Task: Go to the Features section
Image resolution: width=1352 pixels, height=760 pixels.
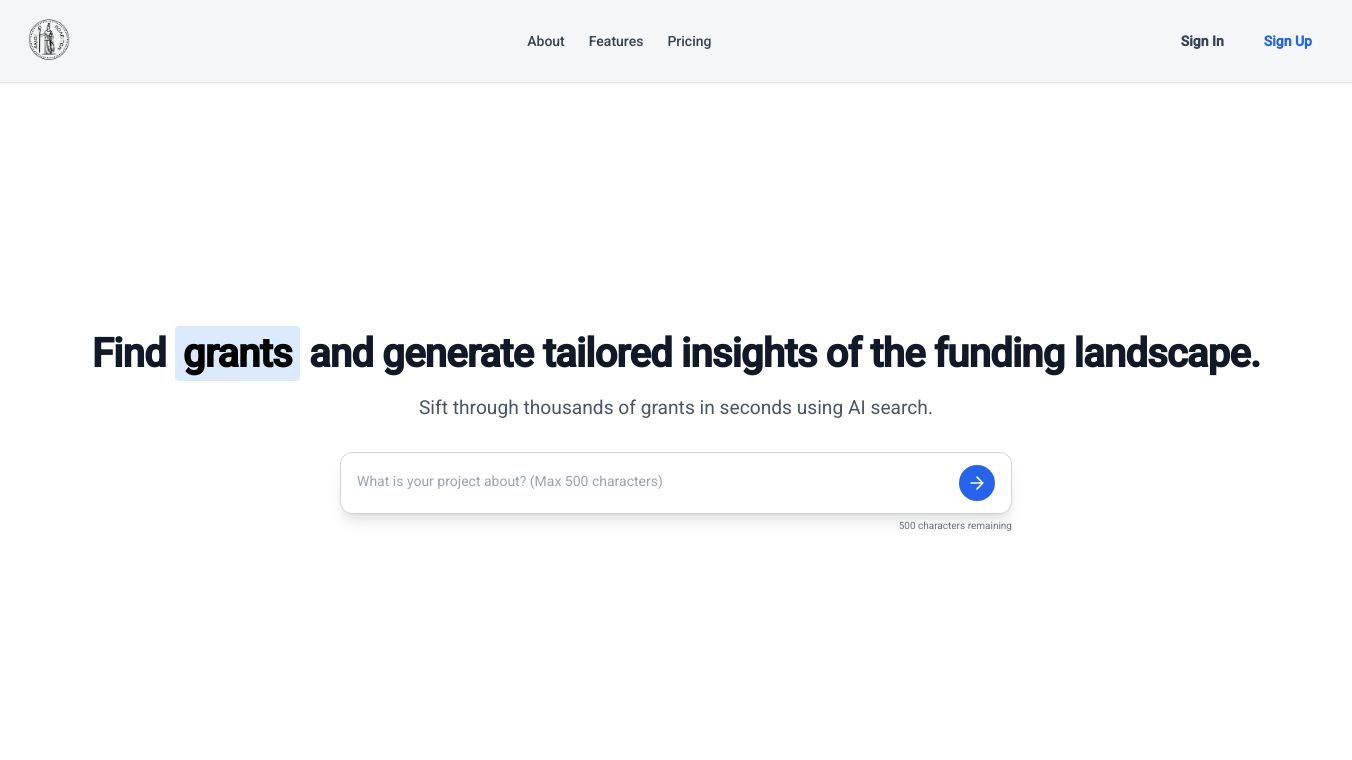Action: click(616, 41)
